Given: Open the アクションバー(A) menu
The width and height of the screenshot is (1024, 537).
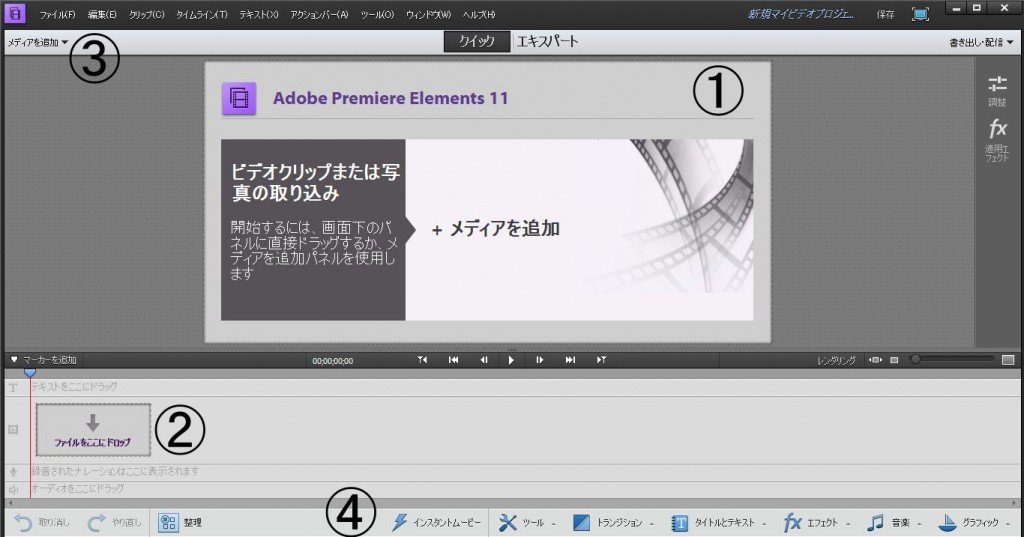Looking at the screenshot, I should [x=319, y=14].
